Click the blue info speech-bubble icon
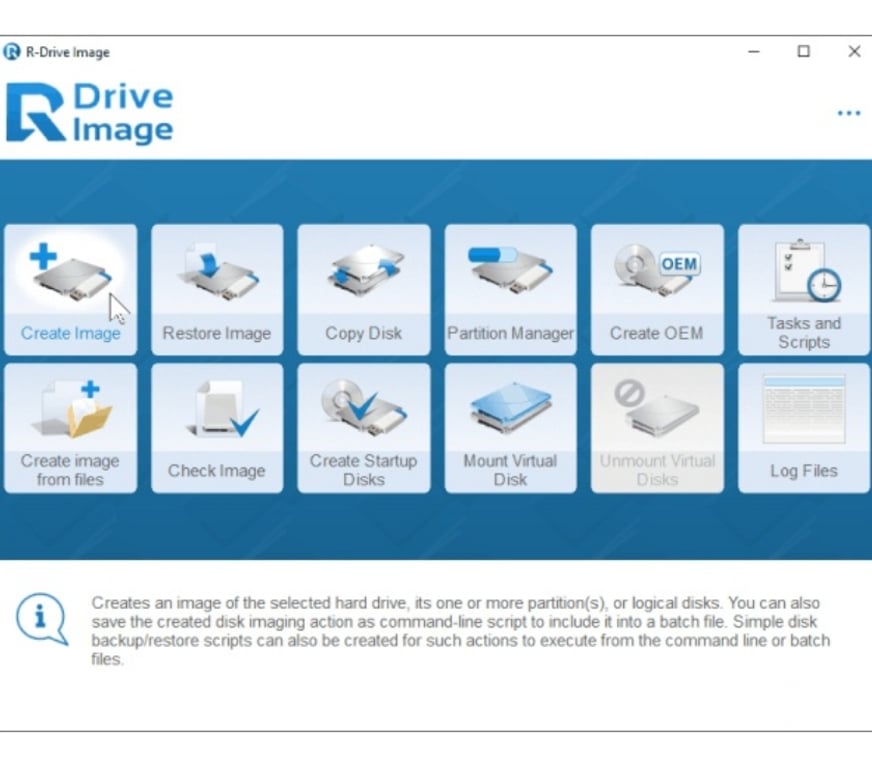Image resolution: width=872 pixels, height=768 pixels. click(42, 620)
